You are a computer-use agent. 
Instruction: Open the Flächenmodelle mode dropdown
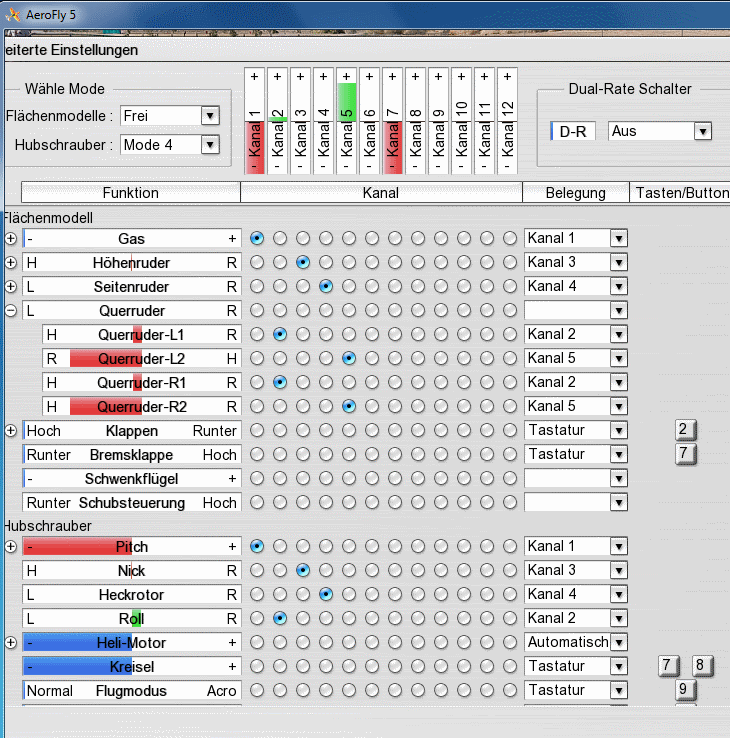(x=209, y=116)
